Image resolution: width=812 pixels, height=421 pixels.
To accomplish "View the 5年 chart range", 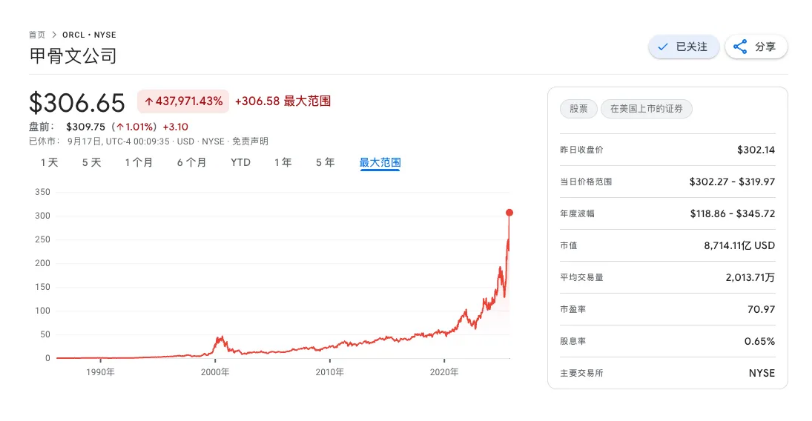I will [325, 162].
